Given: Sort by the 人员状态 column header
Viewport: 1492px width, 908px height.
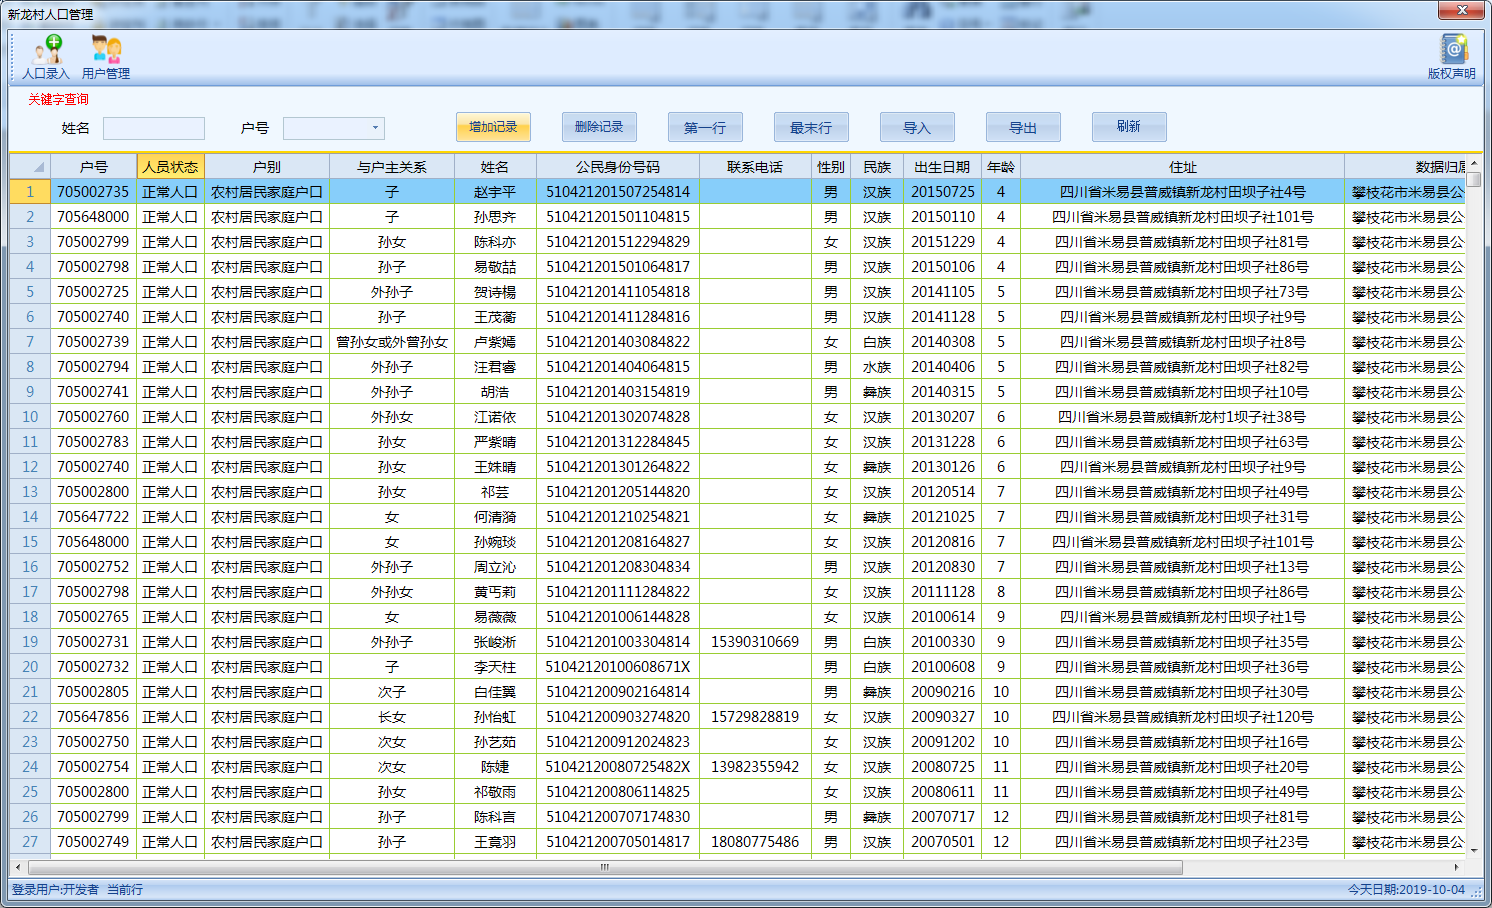Looking at the screenshot, I should (x=170, y=167).
